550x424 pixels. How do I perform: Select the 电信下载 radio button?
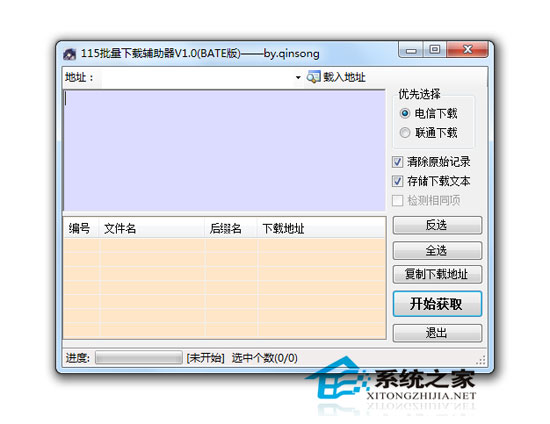point(404,113)
